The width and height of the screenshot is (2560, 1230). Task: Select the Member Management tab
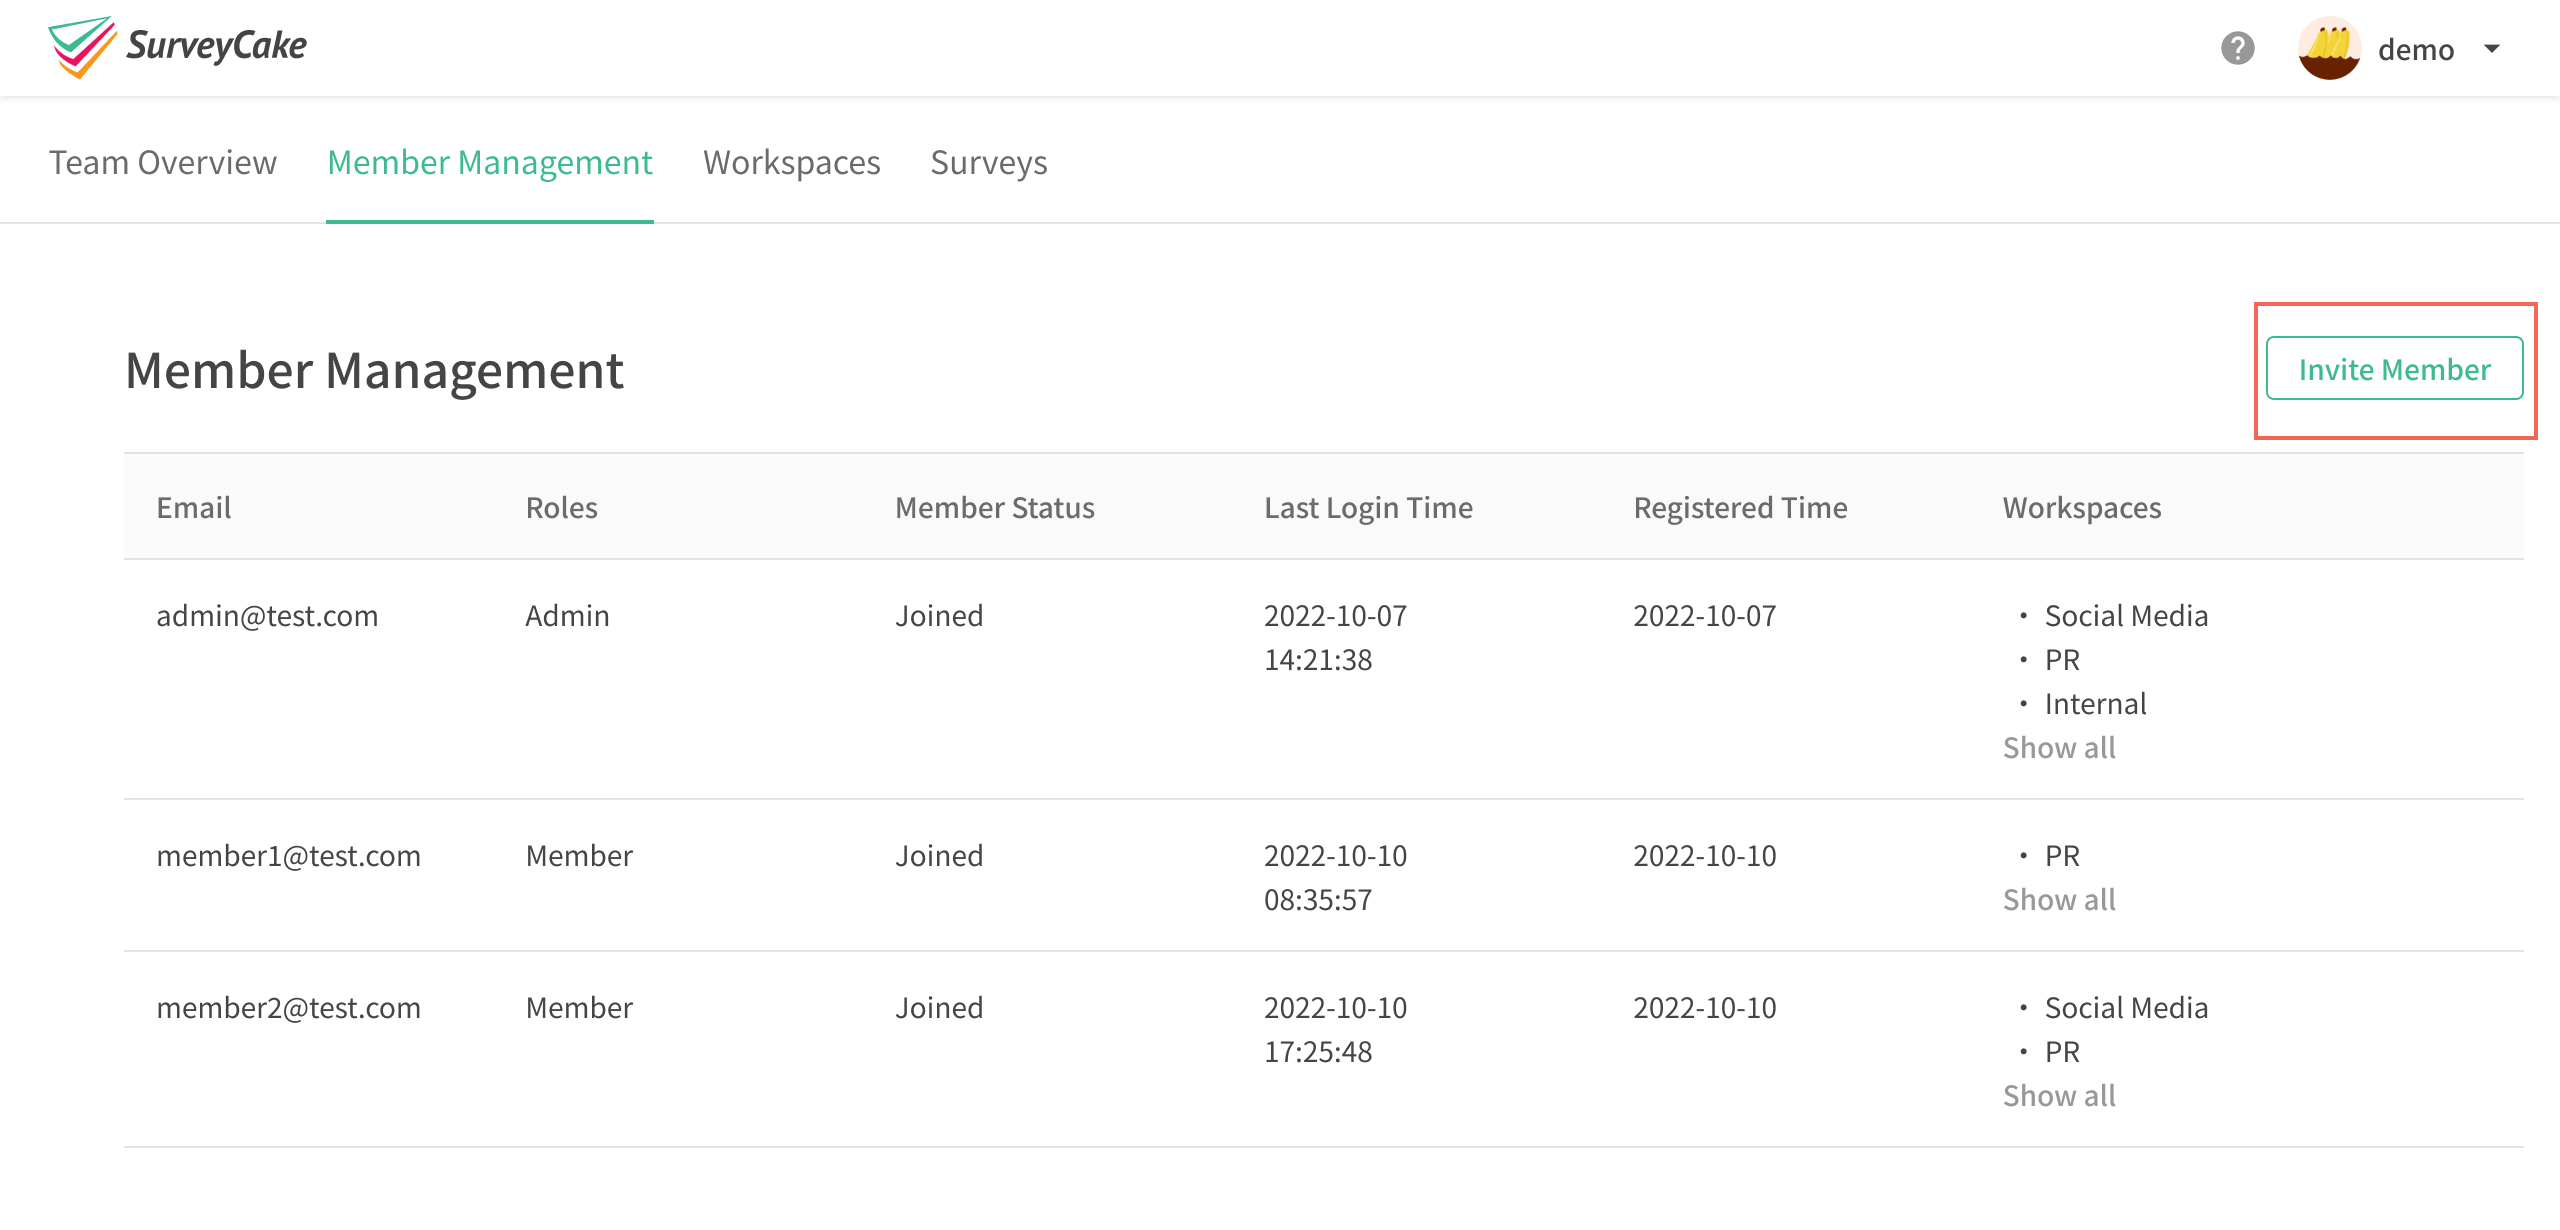490,162
